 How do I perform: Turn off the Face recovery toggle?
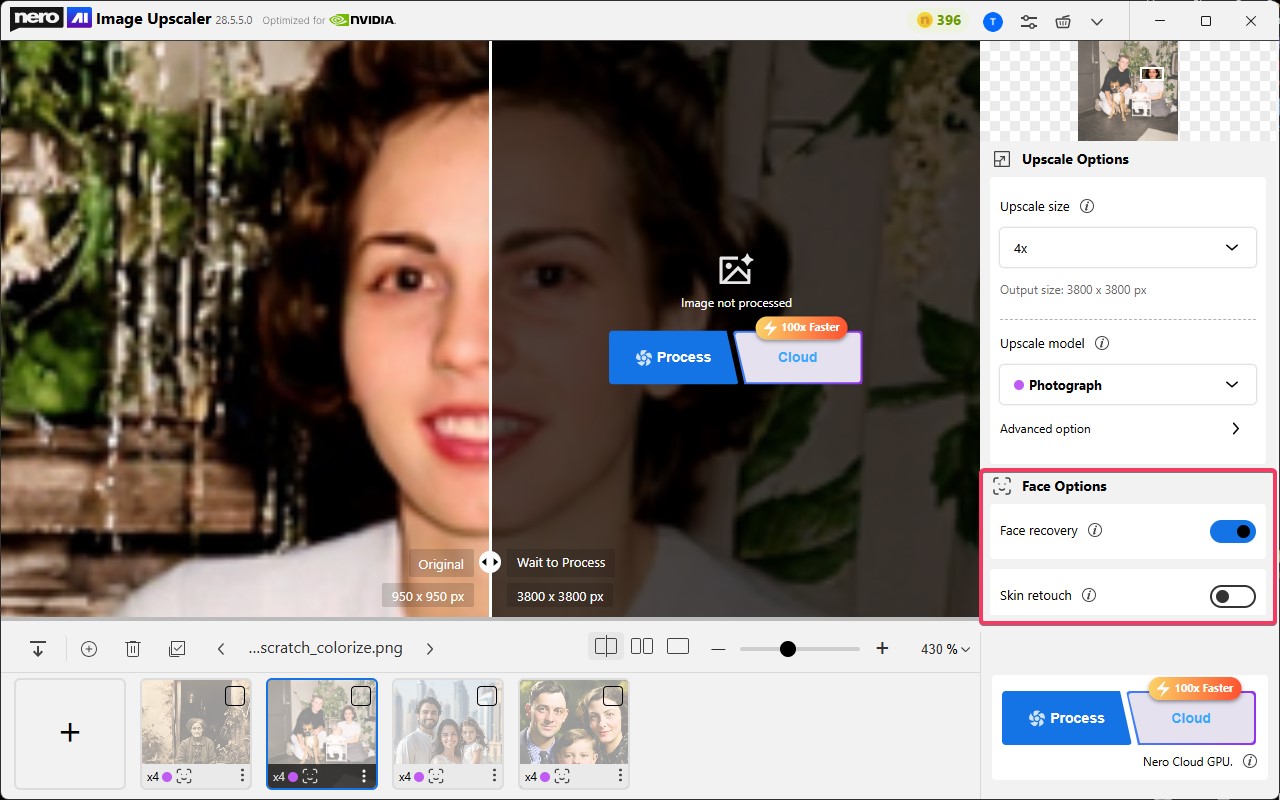[x=1232, y=531]
